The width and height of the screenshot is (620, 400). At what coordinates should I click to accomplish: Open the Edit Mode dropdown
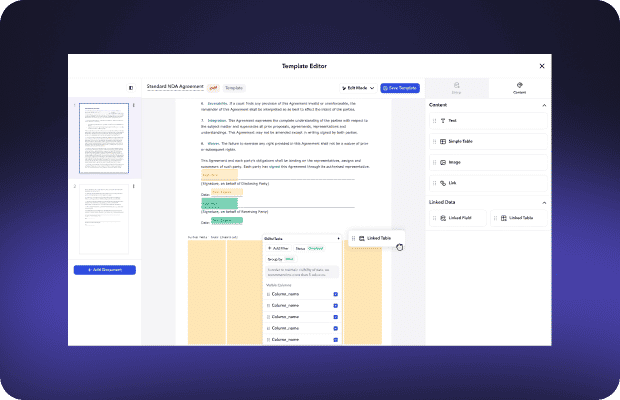(358, 88)
